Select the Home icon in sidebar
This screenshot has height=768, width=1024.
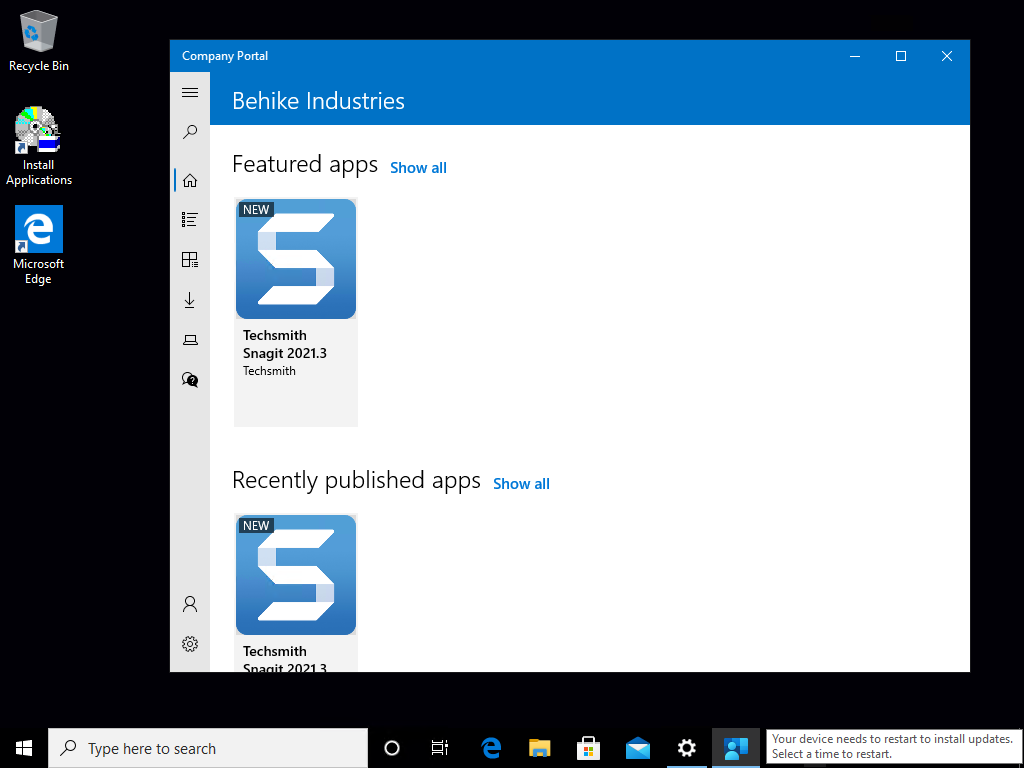[190, 180]
